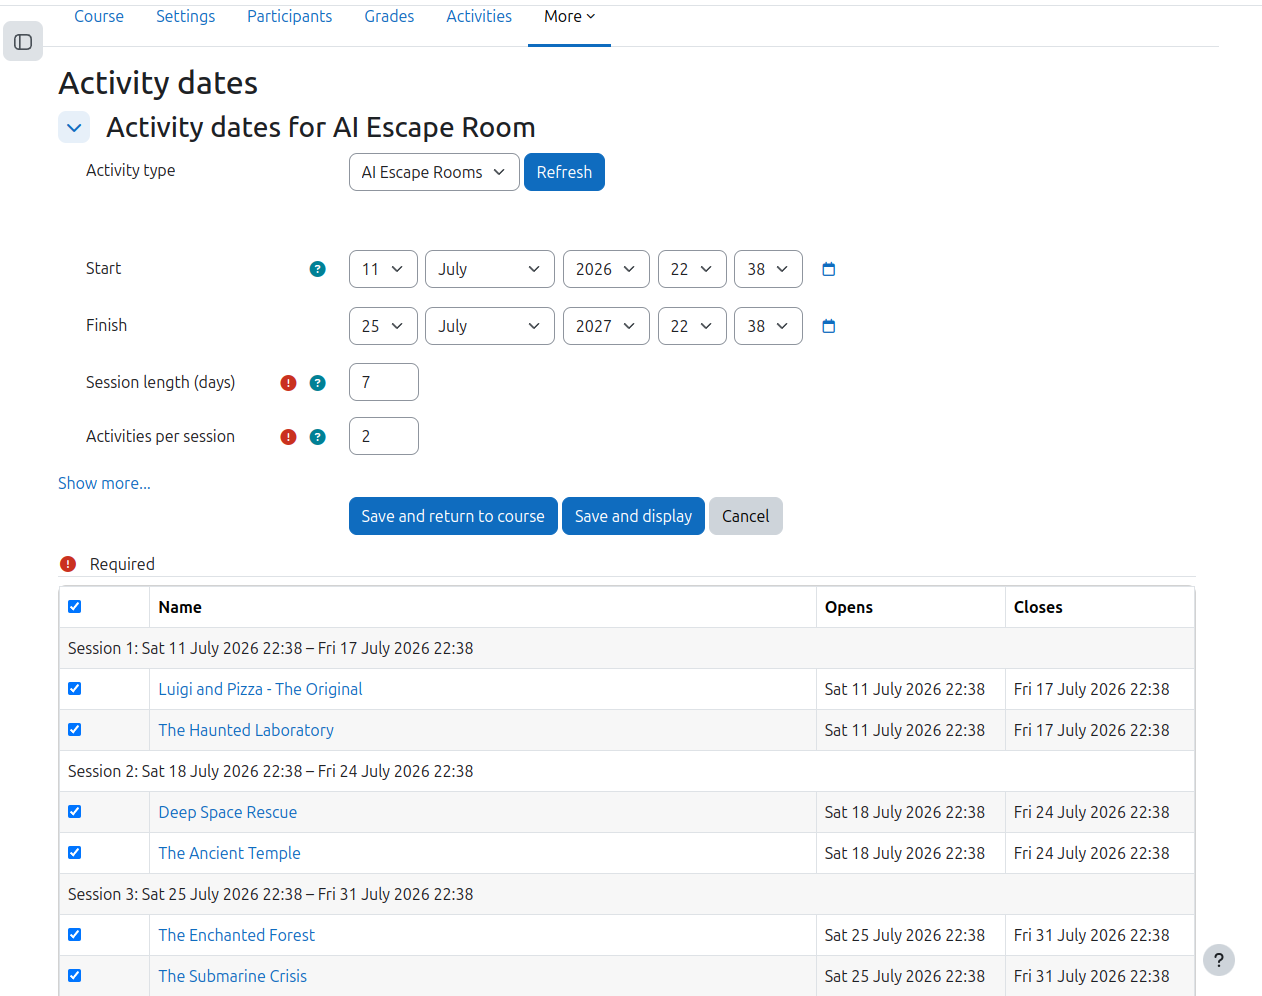The image size is (1262, 996).
Task: Focus the Activities per session field
Action: click(384, 436)
